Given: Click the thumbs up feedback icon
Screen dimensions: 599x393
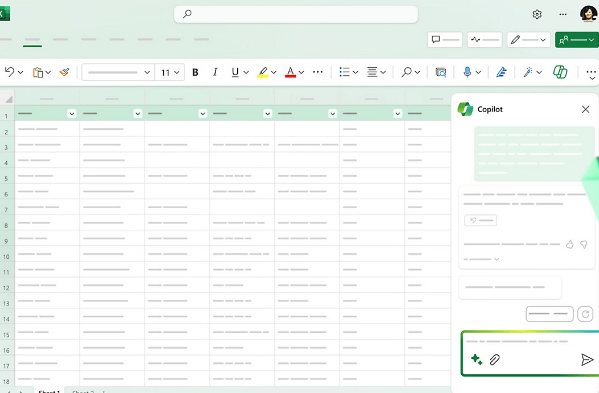Looking at the screenshot, I should 570,244.
